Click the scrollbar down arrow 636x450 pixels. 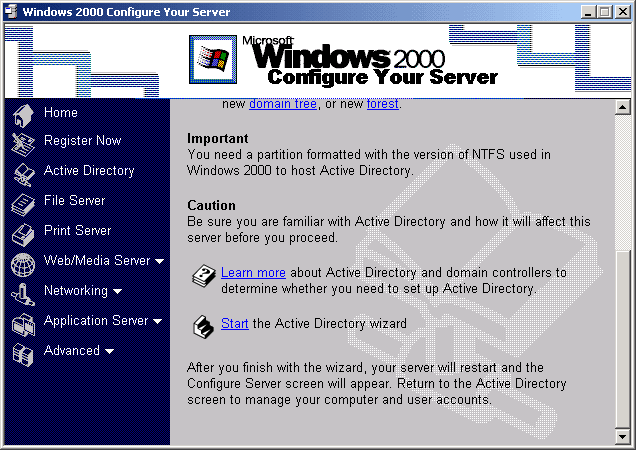click(622, 437)
